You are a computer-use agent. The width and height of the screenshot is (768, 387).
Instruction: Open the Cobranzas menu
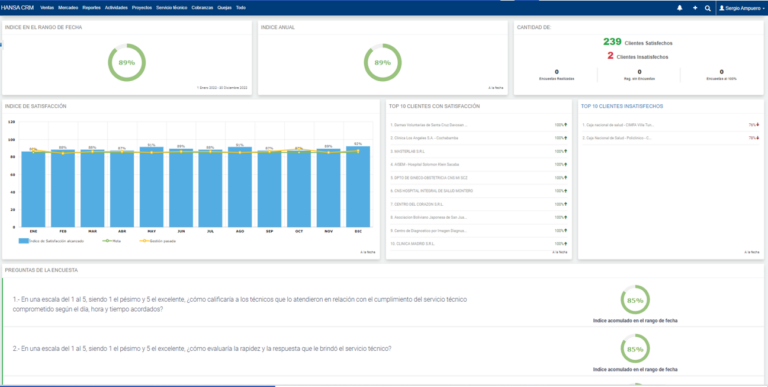point(202,8)
